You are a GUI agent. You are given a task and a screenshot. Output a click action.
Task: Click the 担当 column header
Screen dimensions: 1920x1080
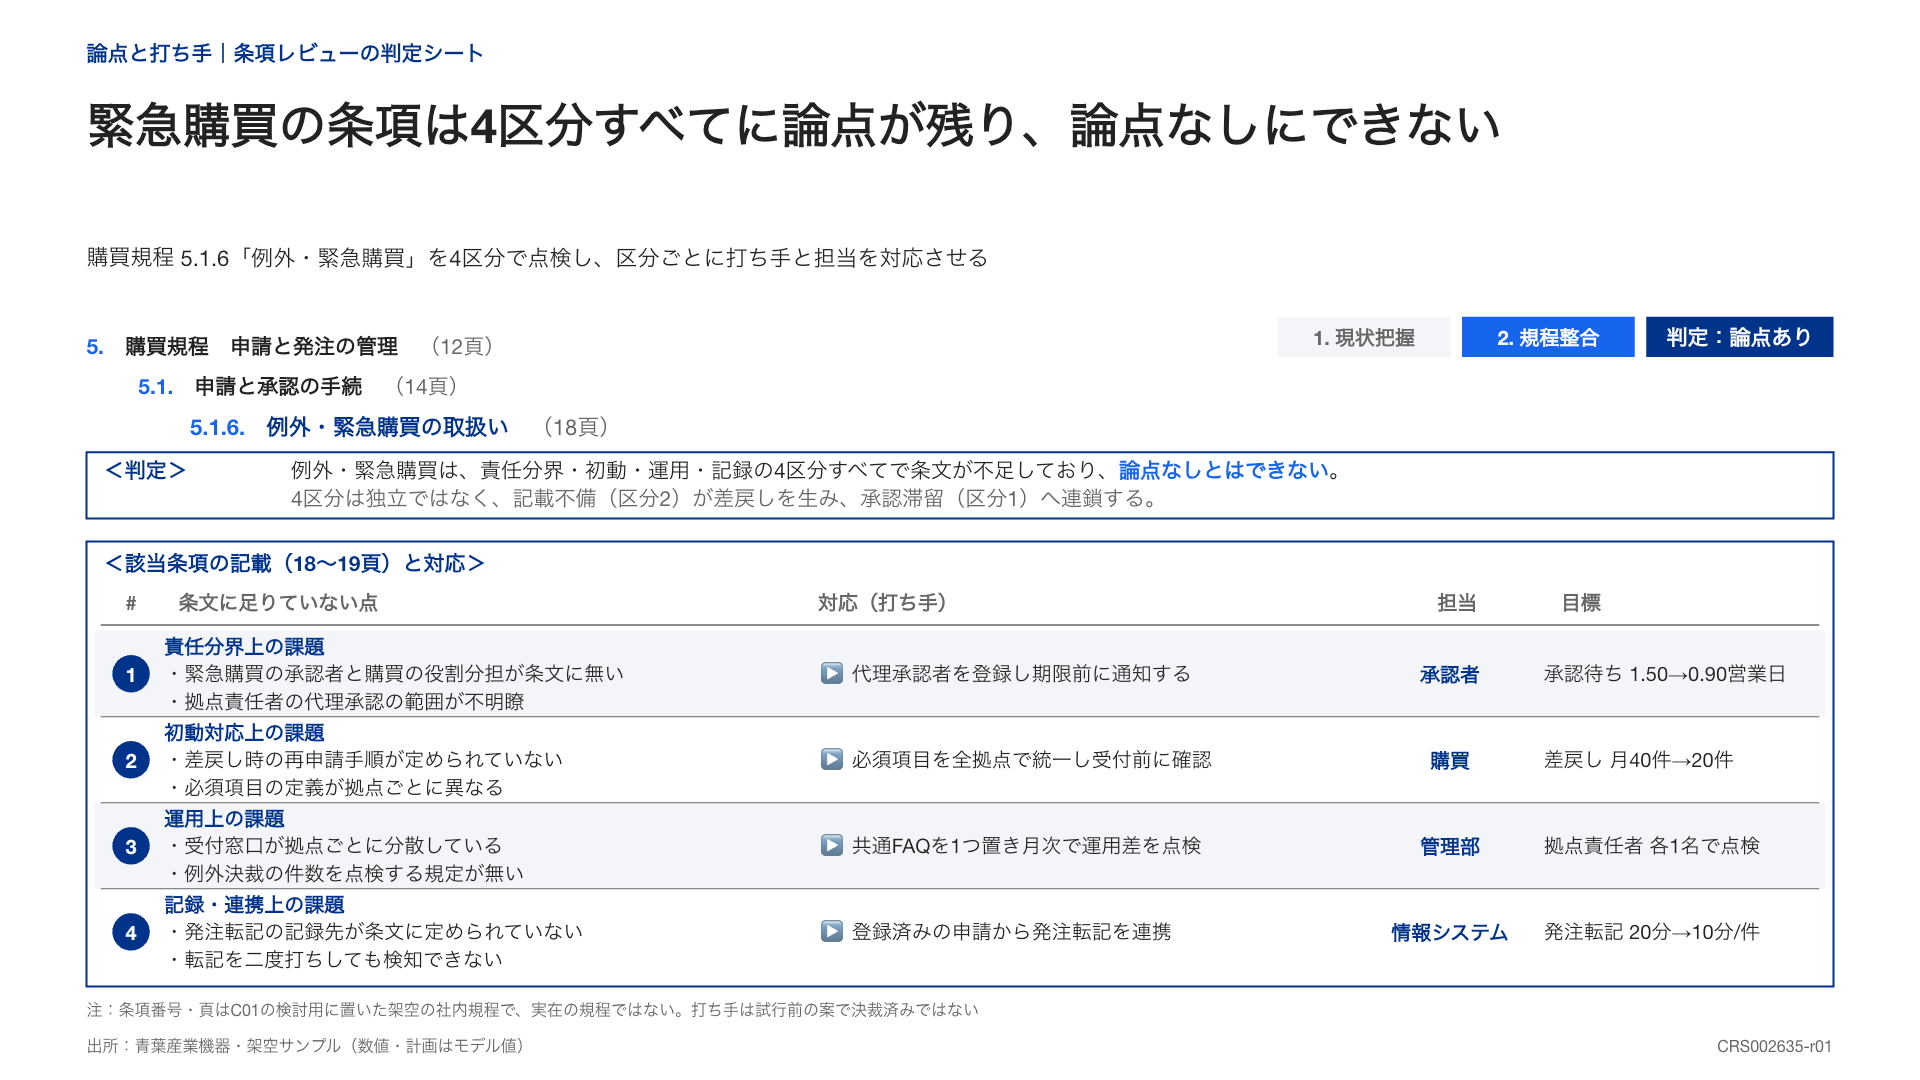(x=1456, y=603)
